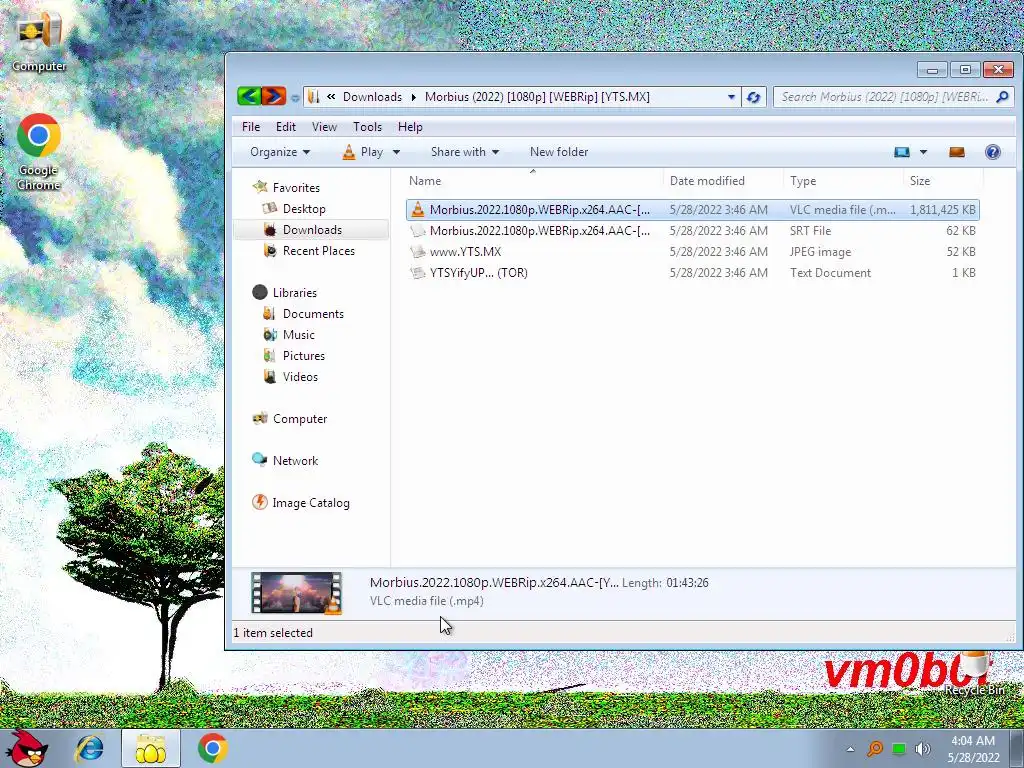Click the orange magnifier tray icon
The width and height of the screenshot is (1024, 768).
874,749
